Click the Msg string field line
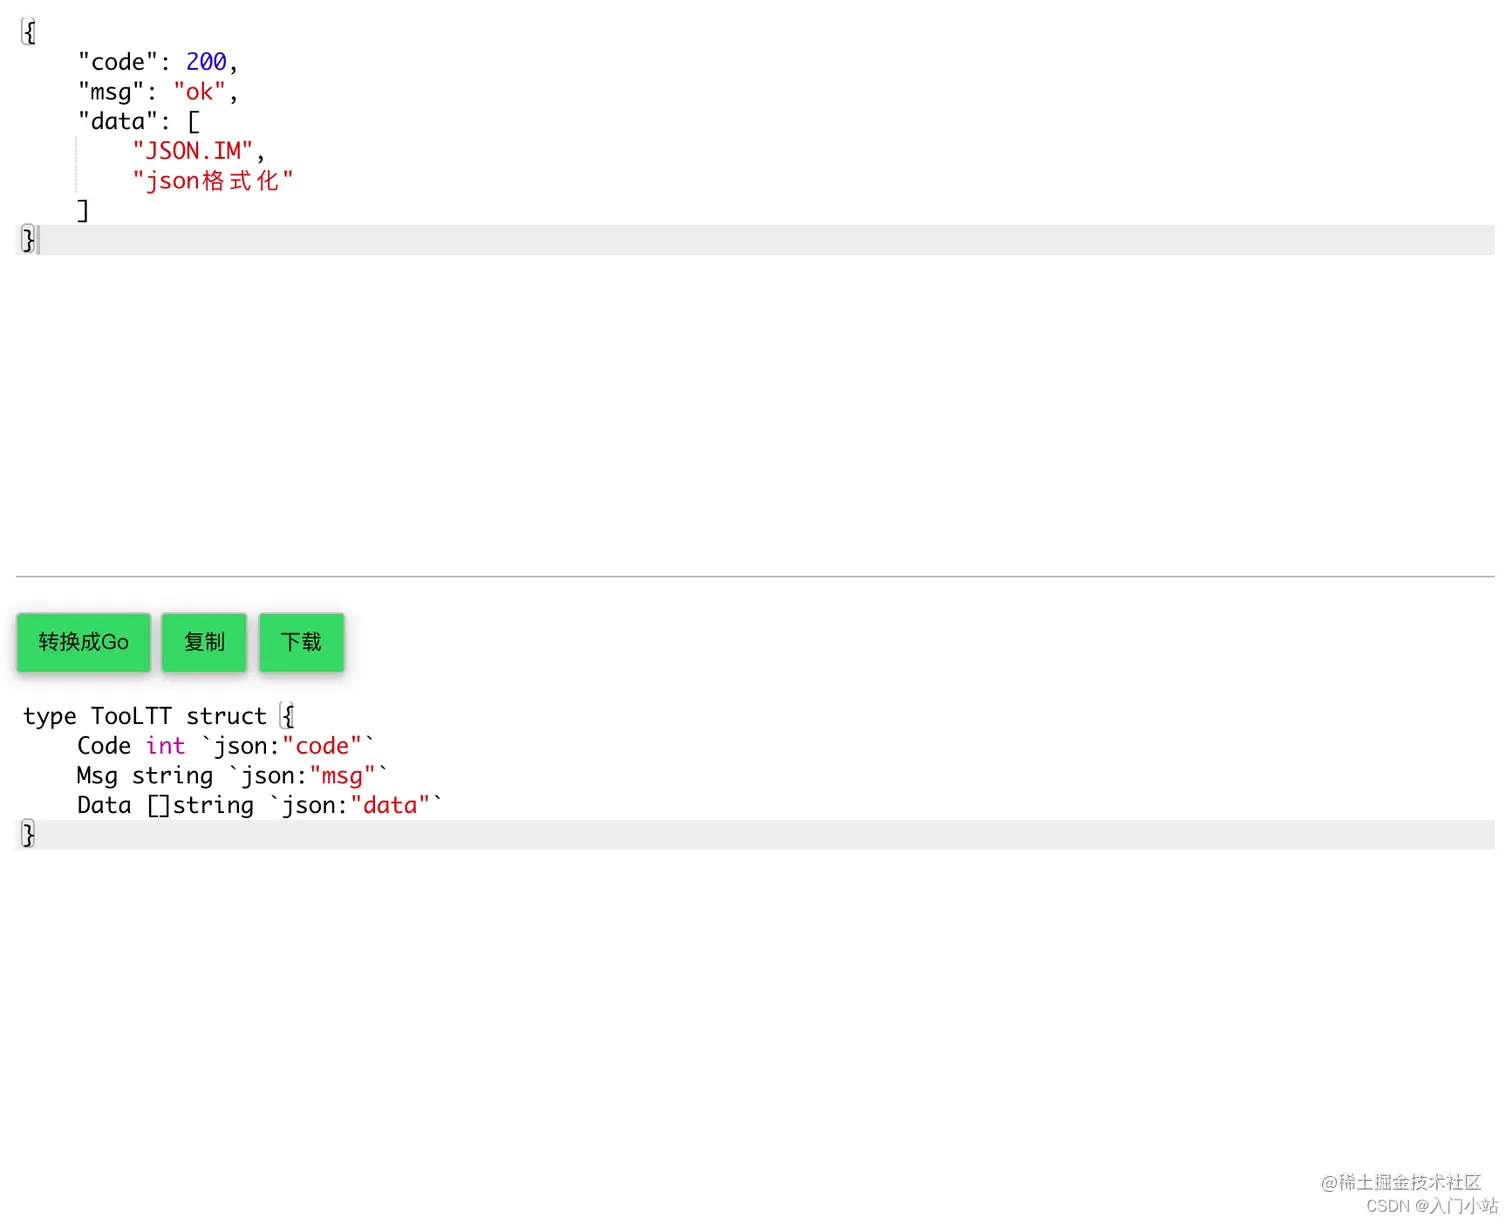Viewport: 1512px width, 1223px height. point(232,776)
